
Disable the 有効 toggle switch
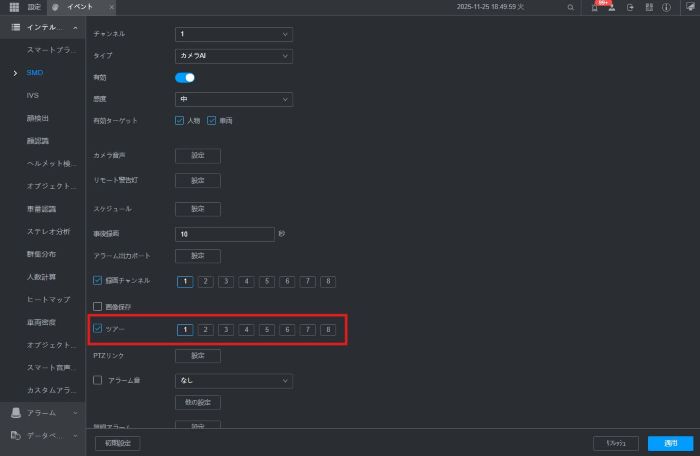point(185,77)
